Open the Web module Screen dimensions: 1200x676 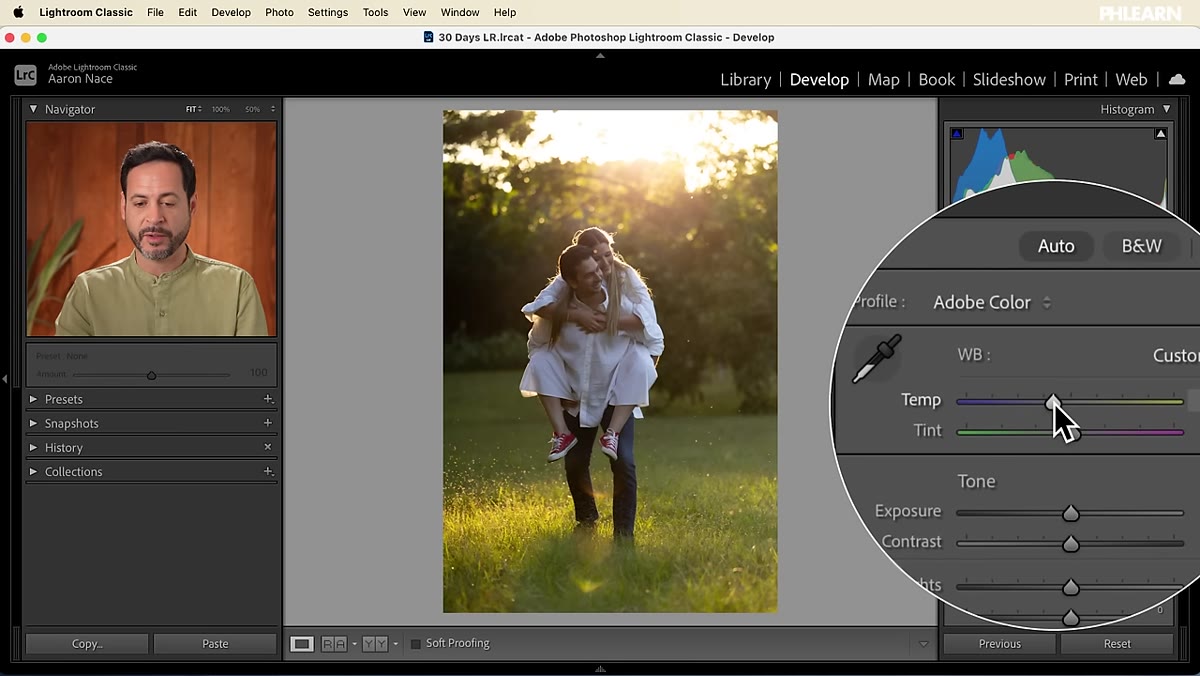tap(1131, 79)
